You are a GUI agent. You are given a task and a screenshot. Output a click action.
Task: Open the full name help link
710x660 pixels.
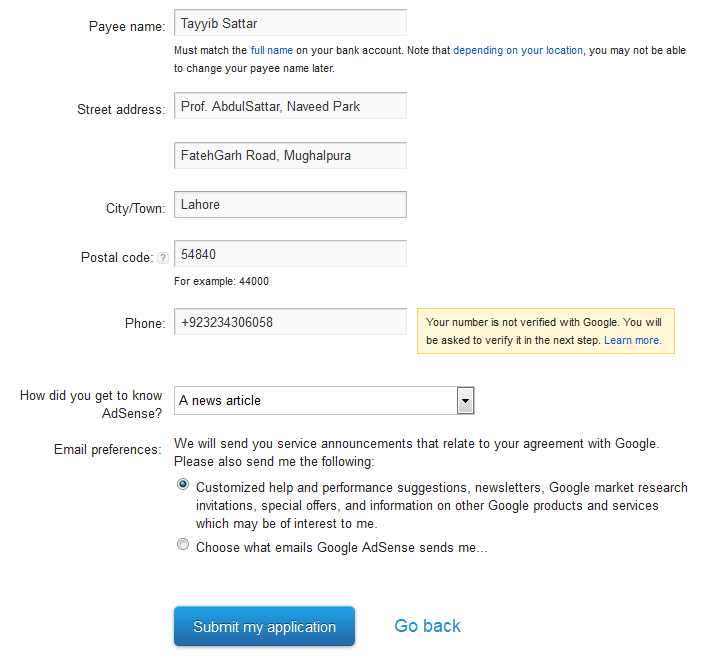pos(272,50)
